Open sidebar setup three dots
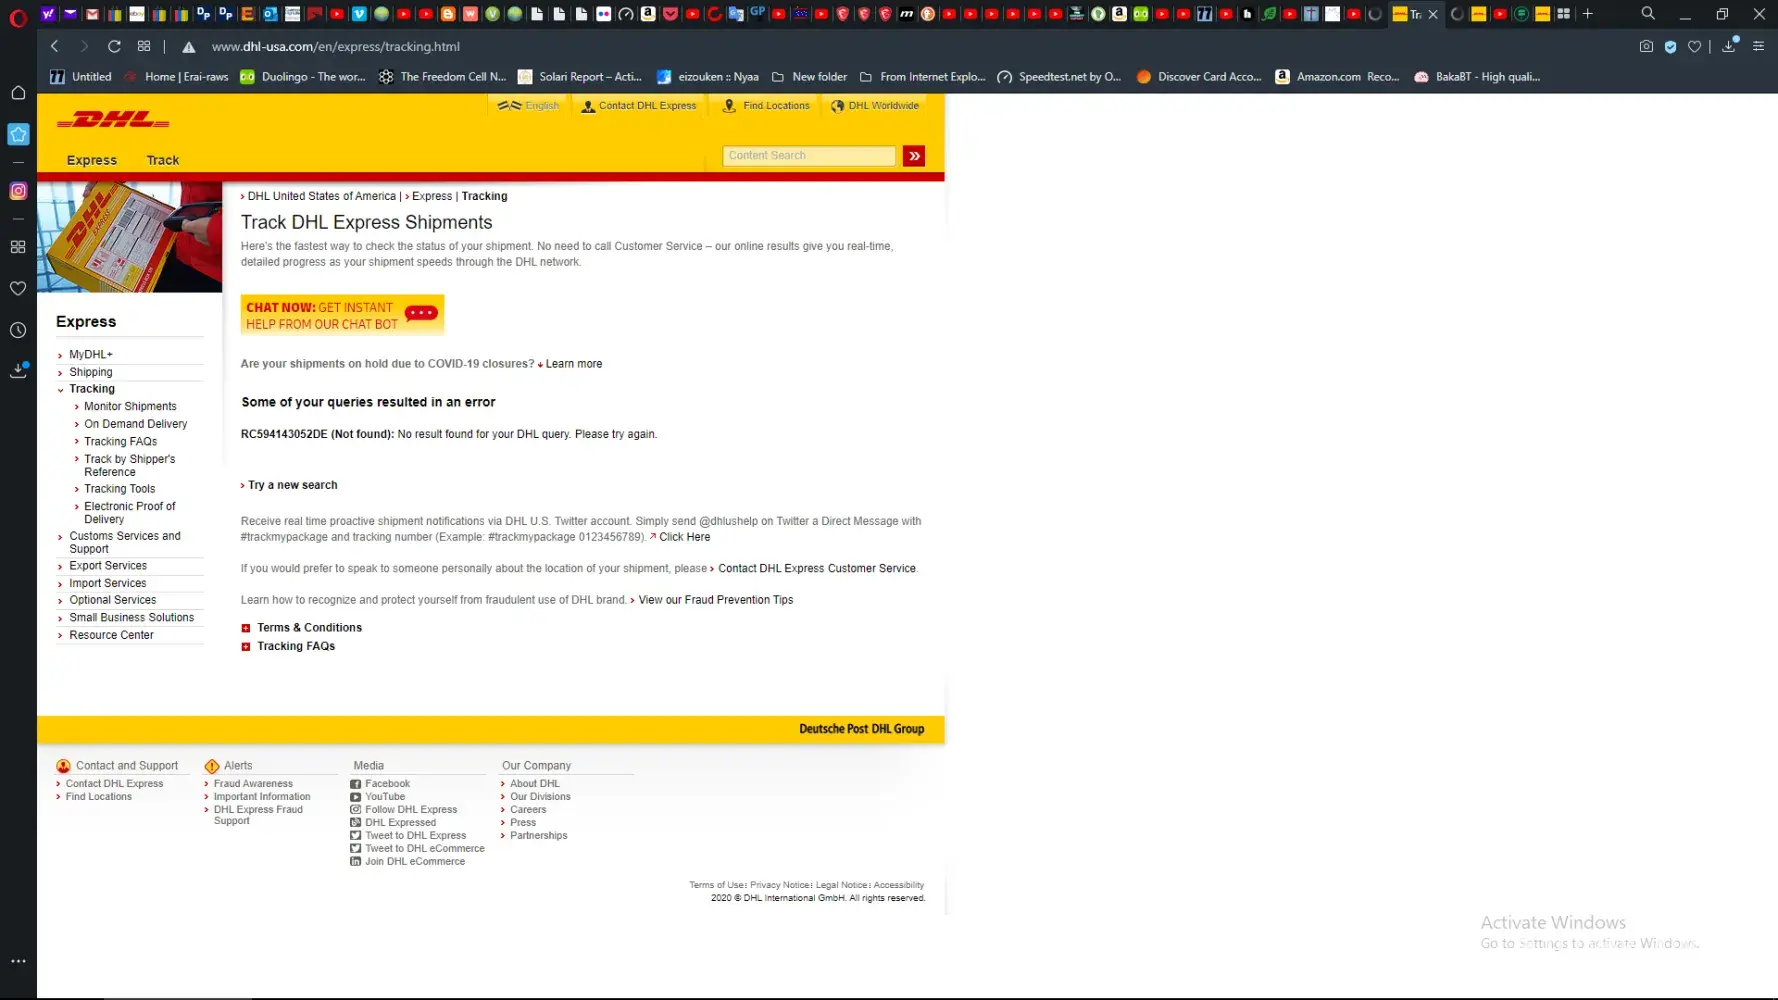This screenshot has width=1778, height=1000. point(18,961)
